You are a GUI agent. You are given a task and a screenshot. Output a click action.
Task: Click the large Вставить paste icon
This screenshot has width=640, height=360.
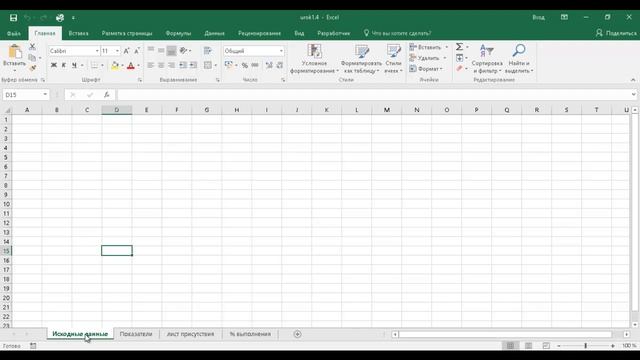click(15, 52)
